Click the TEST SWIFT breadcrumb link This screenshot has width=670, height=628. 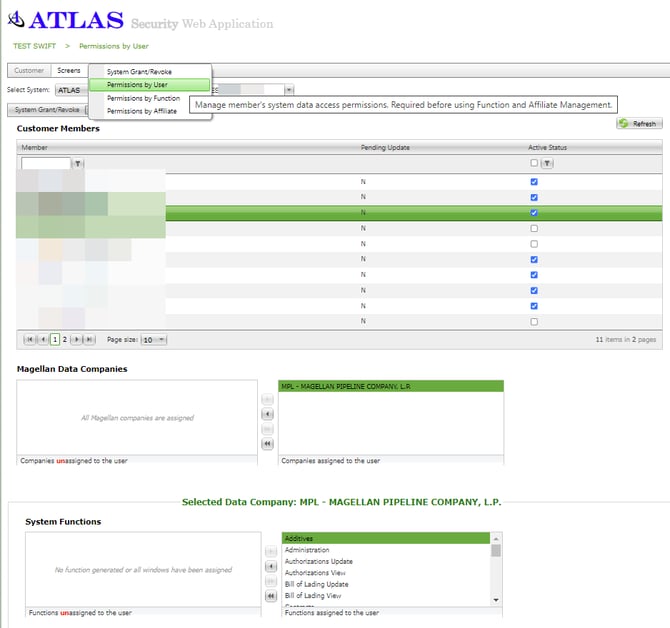pyautogui.click(x=35, y=46)
